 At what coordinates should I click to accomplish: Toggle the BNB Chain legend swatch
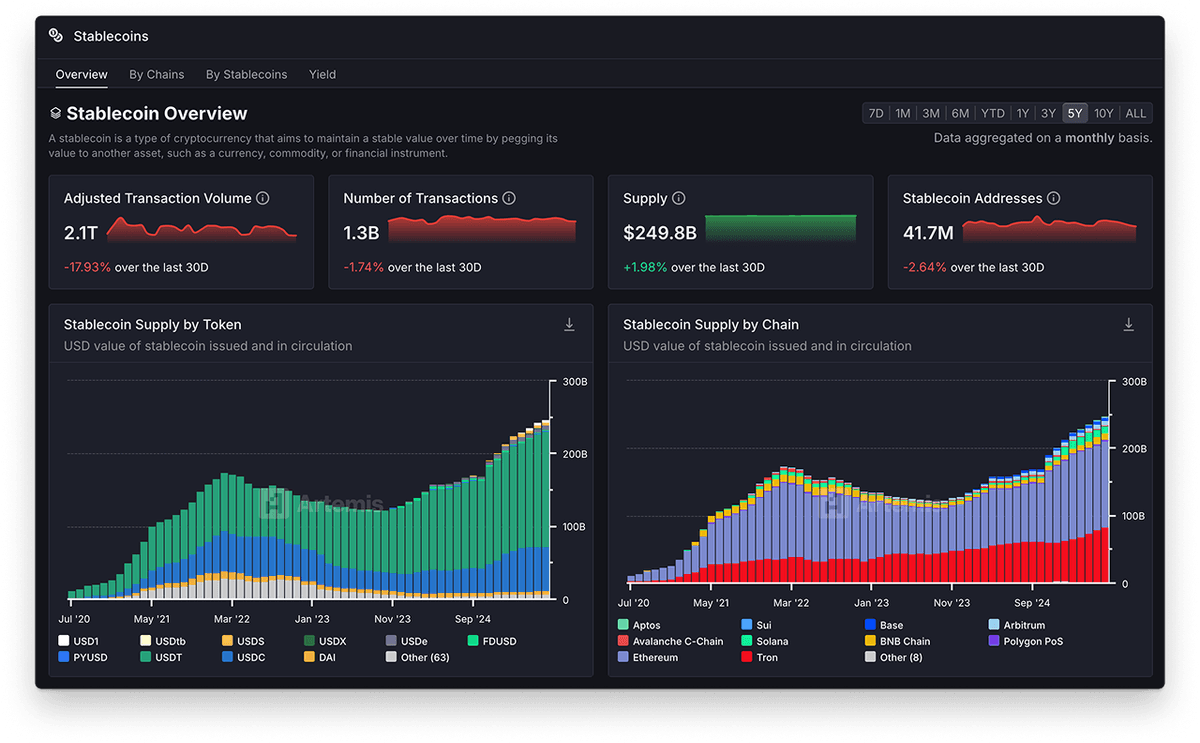[870, 641]
